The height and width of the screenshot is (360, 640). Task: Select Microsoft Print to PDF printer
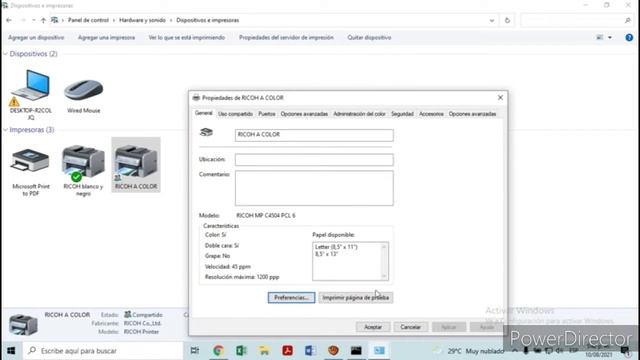pyautogui.click(x=31, y=172)
